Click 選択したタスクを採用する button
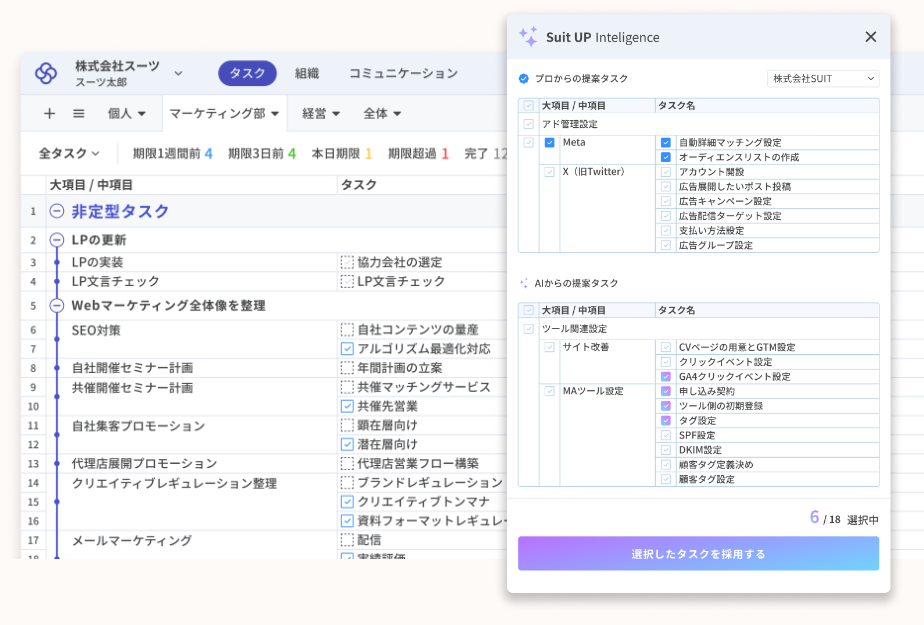This screenshot has height=625, width=924. tap(698, 553)
